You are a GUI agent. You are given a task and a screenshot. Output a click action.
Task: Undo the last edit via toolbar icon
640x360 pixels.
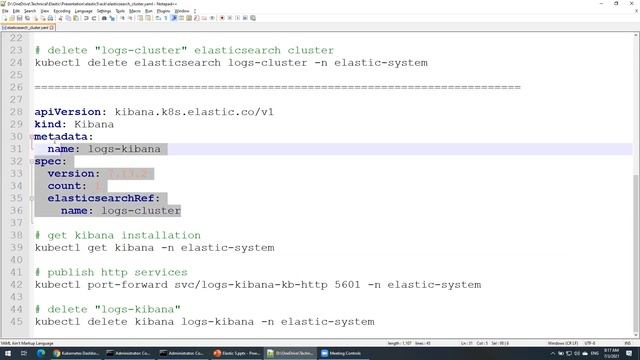[x=86, y=18]
